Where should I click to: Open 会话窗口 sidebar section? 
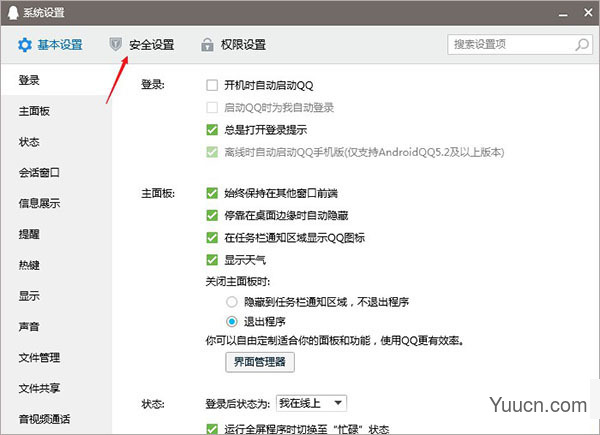[56, 173]
